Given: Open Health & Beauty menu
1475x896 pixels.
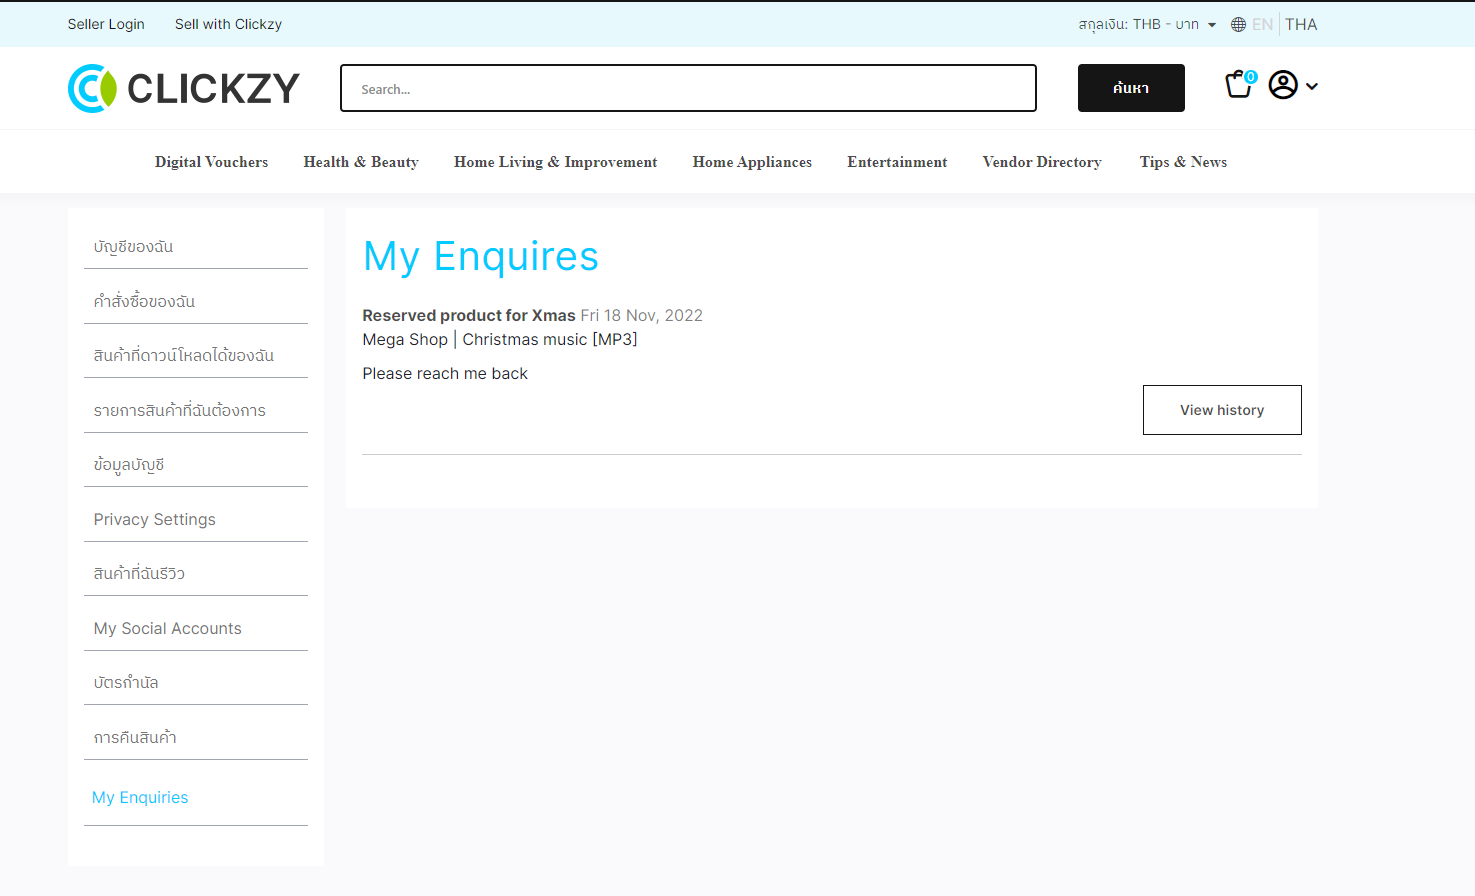Looking at the screenshot, I should pyautogui.click(x=361, y=162).
